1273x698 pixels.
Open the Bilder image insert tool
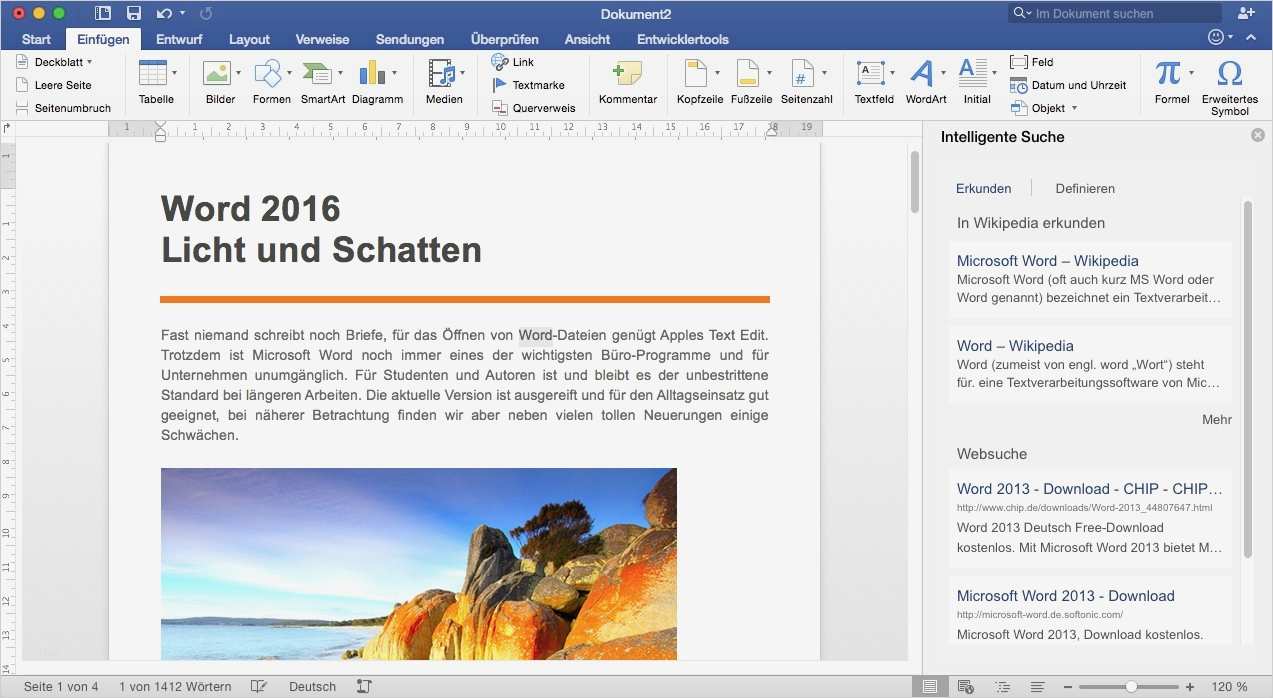pos(218,80)
